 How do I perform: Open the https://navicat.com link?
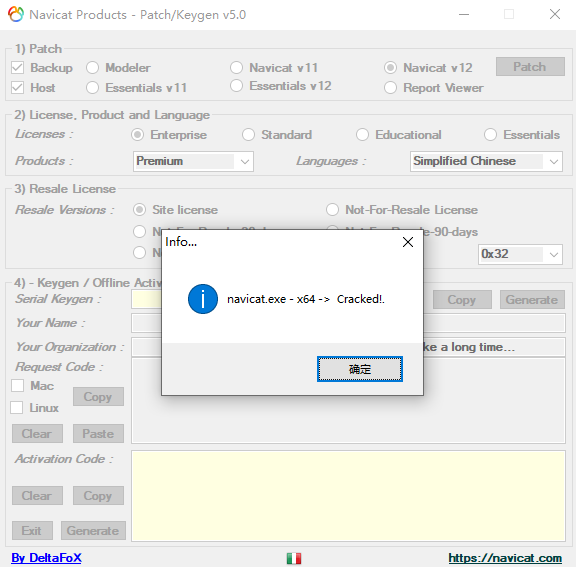coord(505,558)
